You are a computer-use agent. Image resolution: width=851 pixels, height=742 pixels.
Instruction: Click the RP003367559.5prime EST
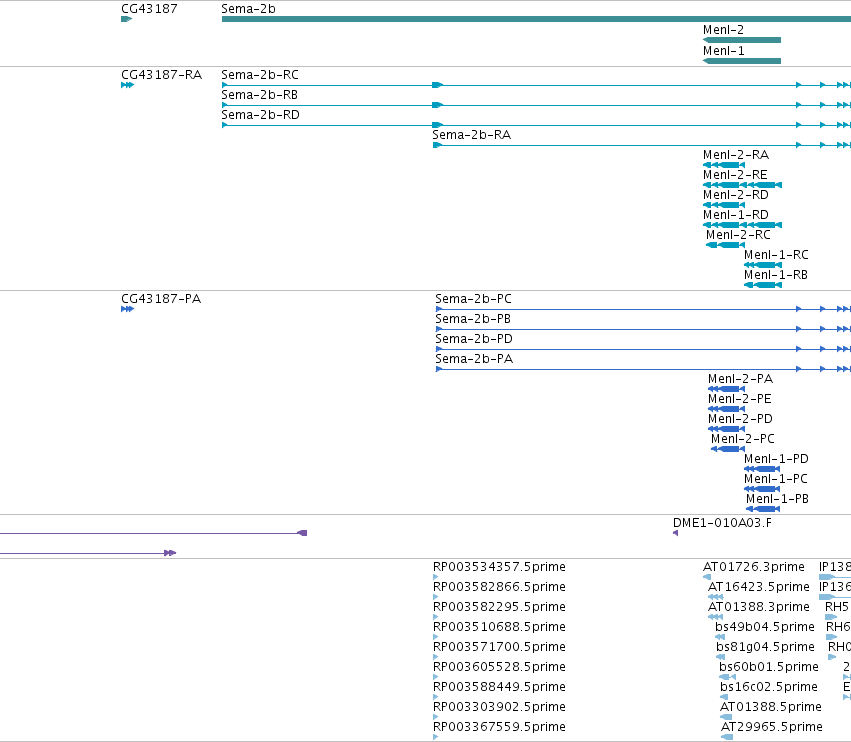(436, 737)
